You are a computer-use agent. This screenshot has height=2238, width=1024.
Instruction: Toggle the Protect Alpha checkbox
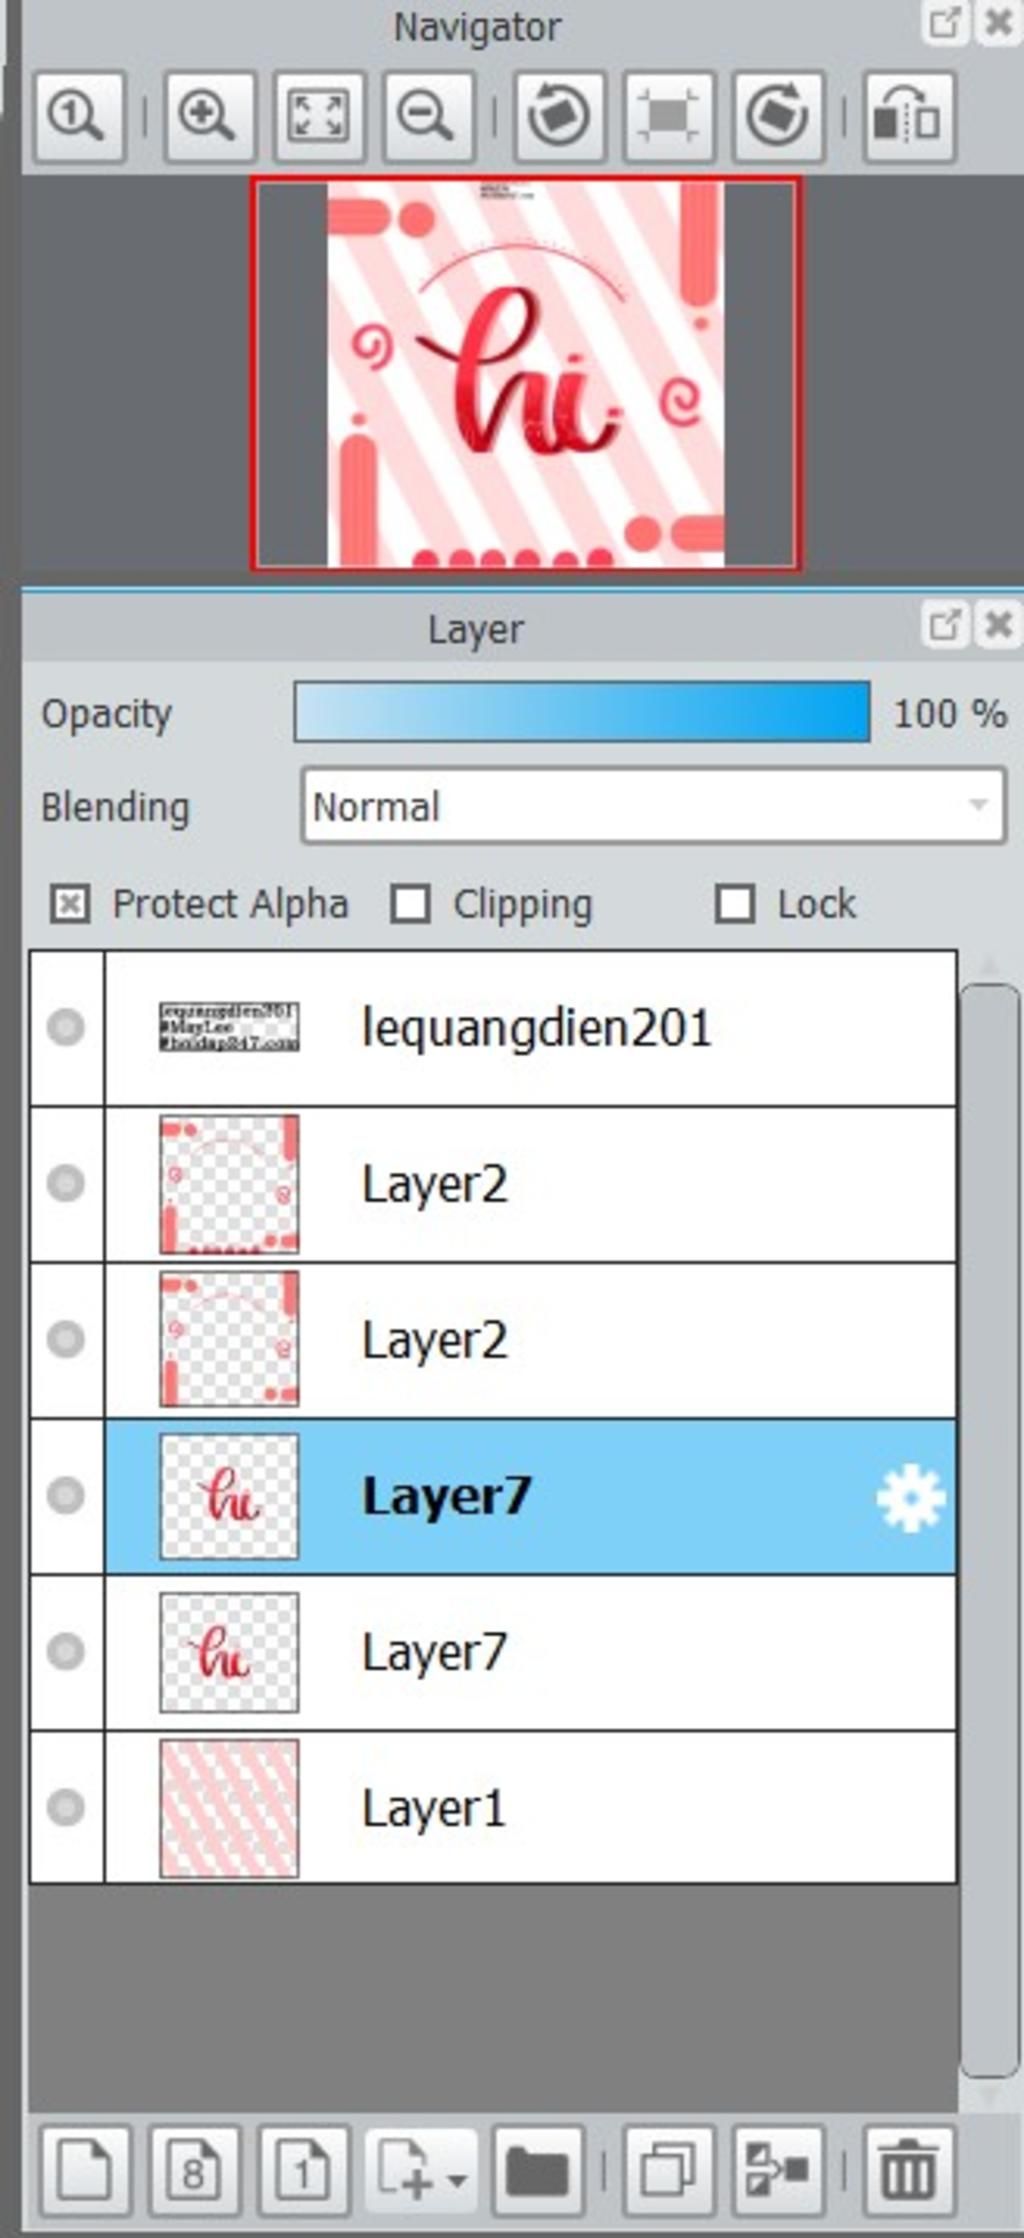70,904
